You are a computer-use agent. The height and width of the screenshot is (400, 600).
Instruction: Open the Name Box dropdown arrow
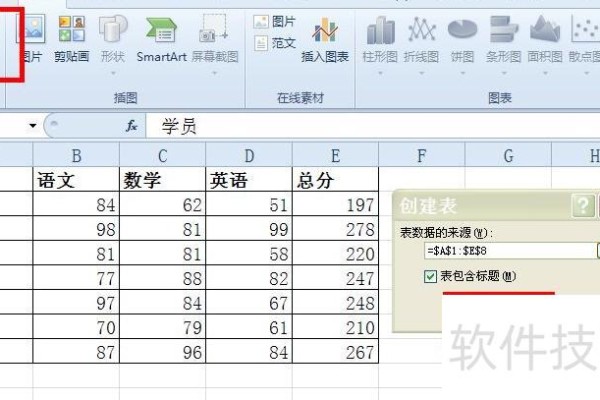pyautogui.click(x=33, y=126)
